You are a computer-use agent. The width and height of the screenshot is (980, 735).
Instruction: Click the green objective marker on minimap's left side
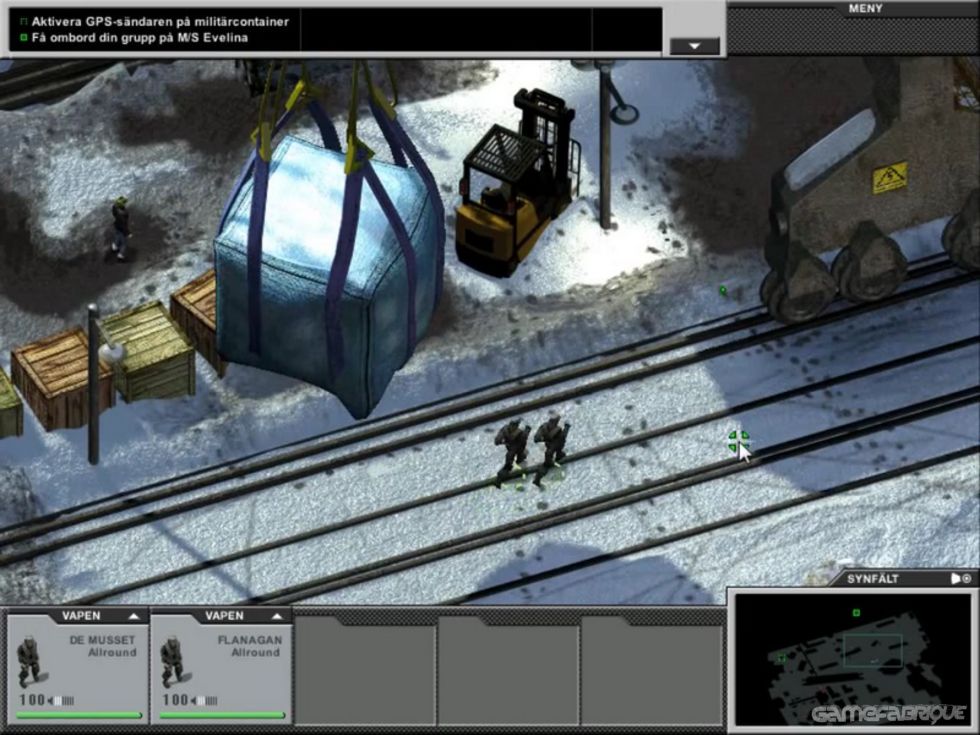coord(781,658)
